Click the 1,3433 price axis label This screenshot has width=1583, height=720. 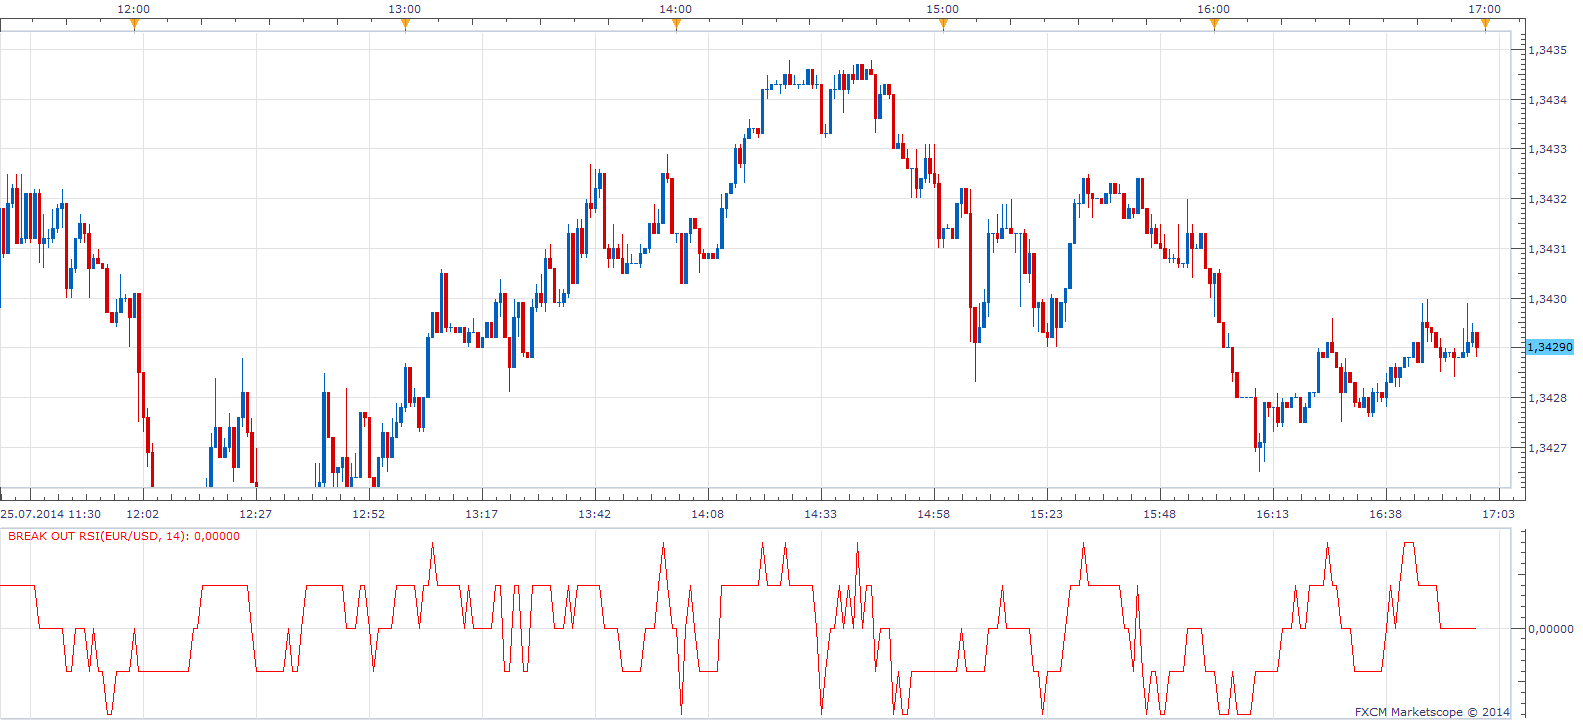(1547, 149)
